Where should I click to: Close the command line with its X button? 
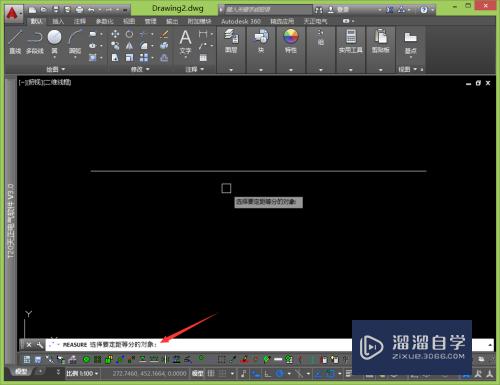(x=29, y=345)
